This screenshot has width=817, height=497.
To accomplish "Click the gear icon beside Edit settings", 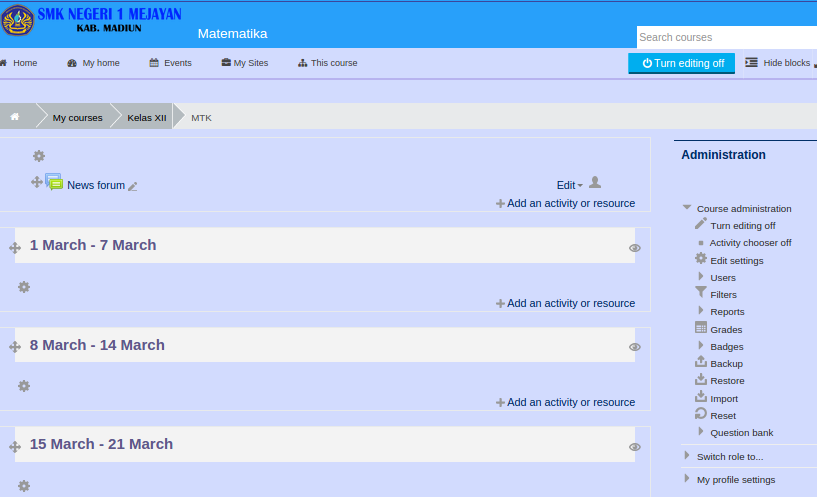I will tap(701, 258).
